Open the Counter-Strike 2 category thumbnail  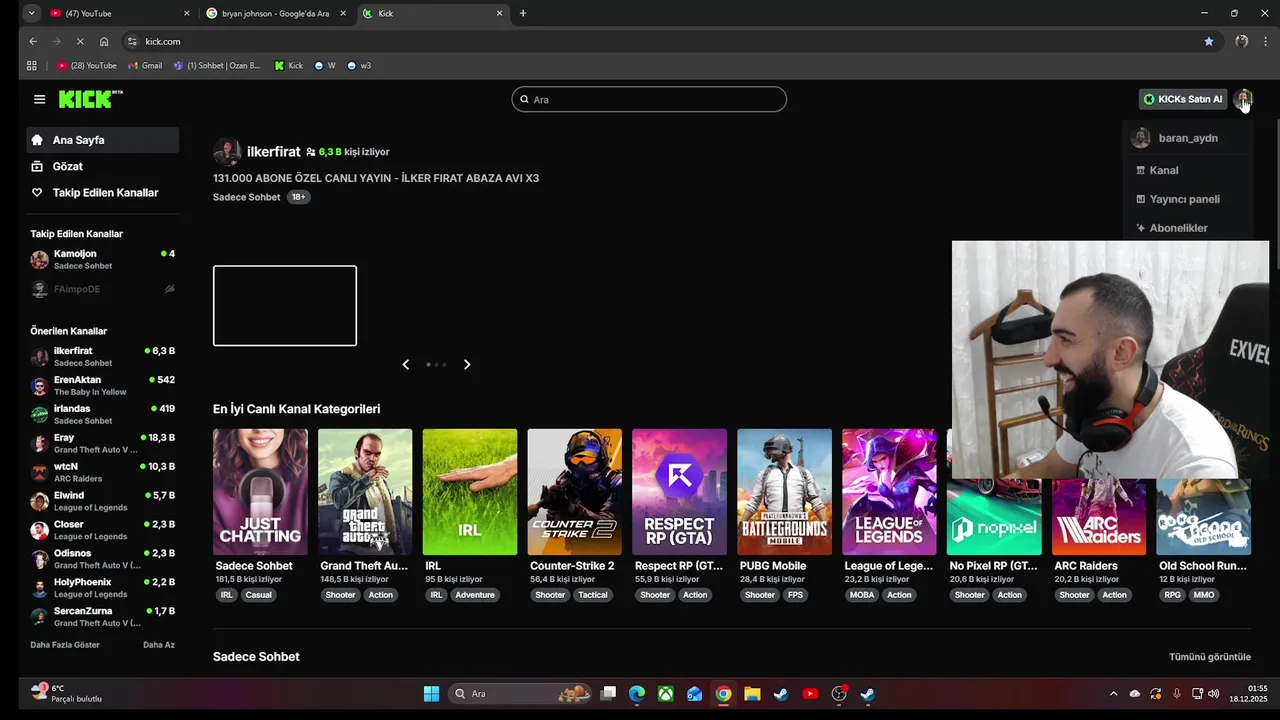click(x=575, y=492)
